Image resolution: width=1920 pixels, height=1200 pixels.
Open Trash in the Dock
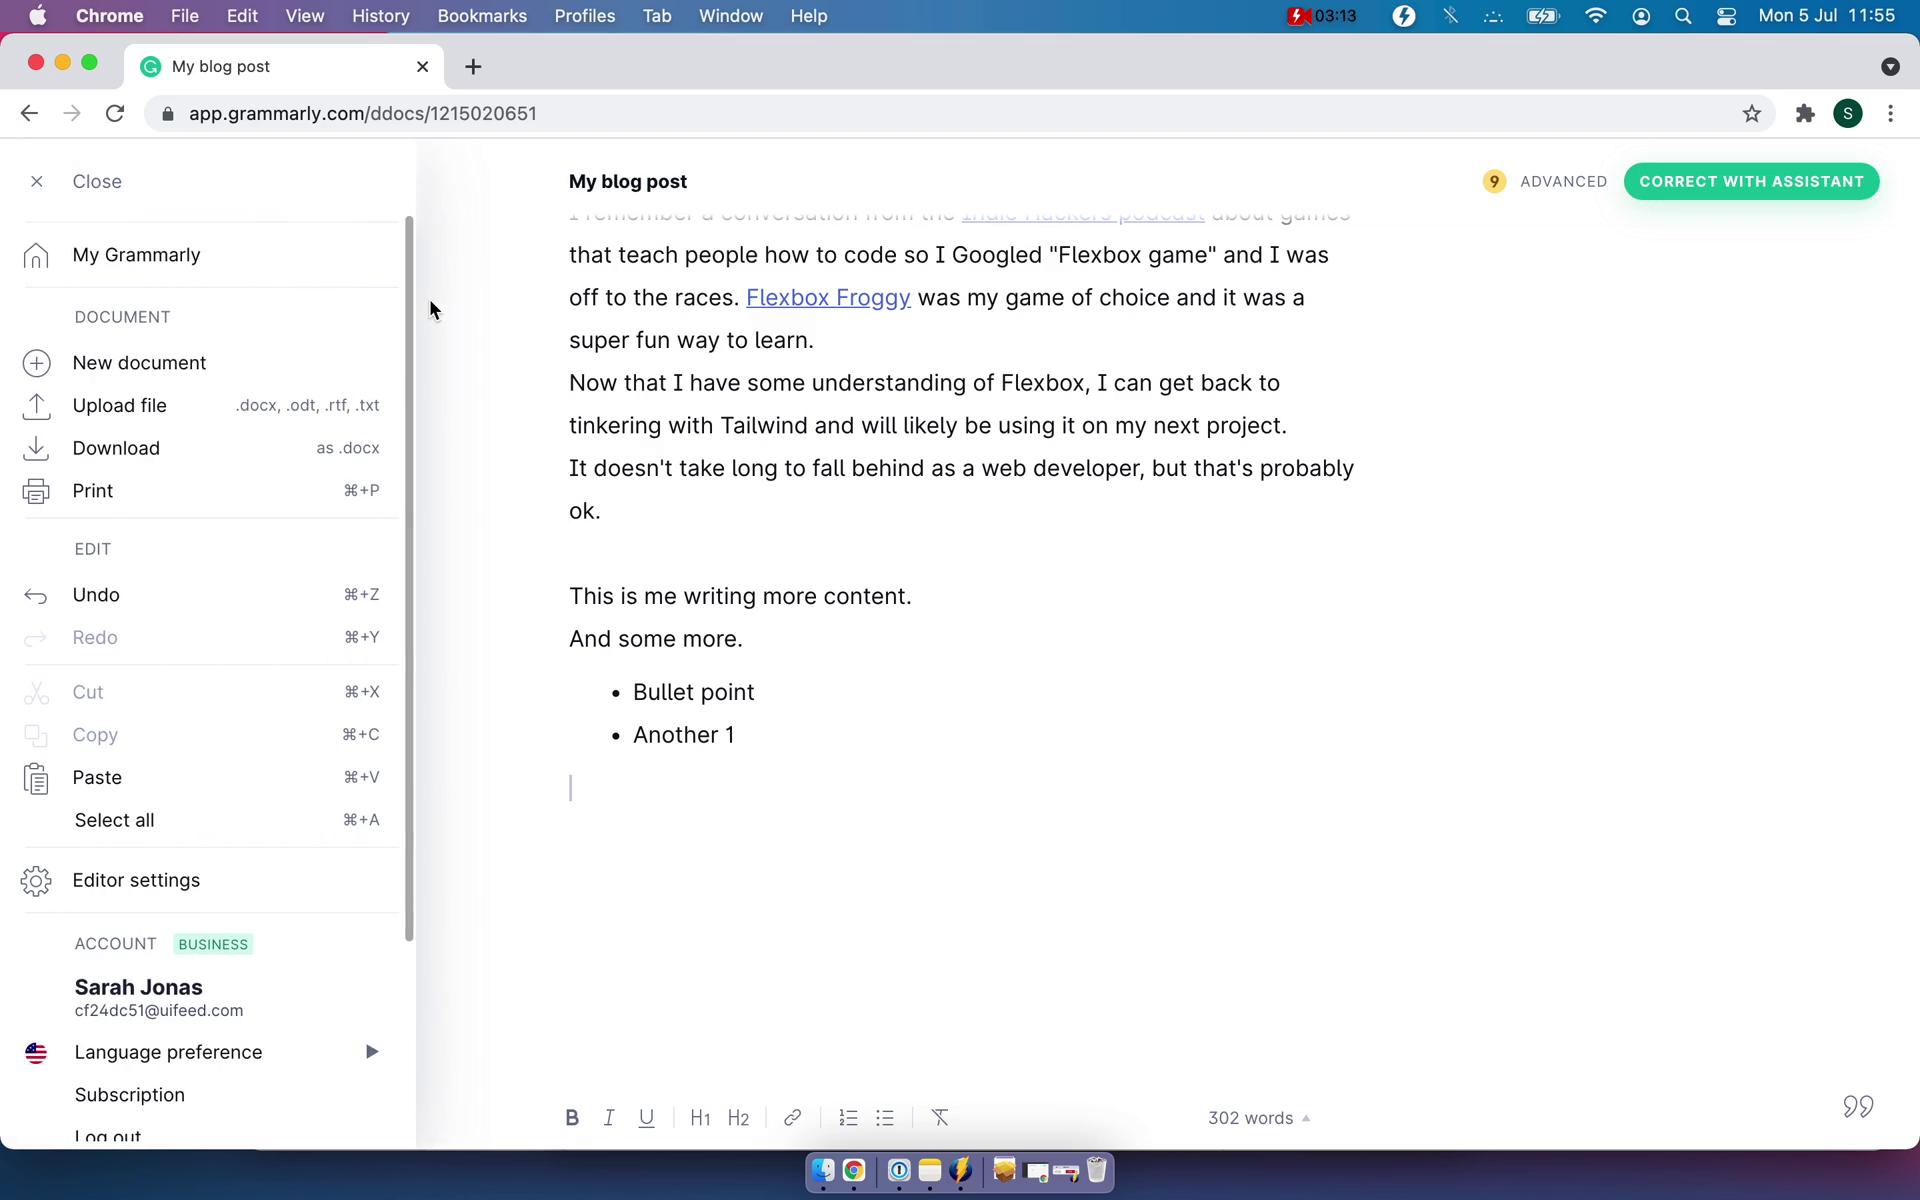point(1097,1170)
